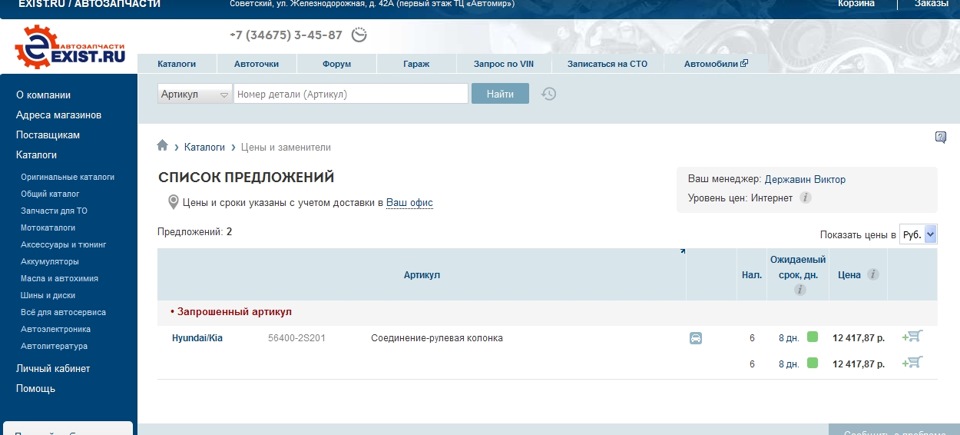The image size is (960, 435).
Task: Click the part number input field
Action: pos(351,94)
